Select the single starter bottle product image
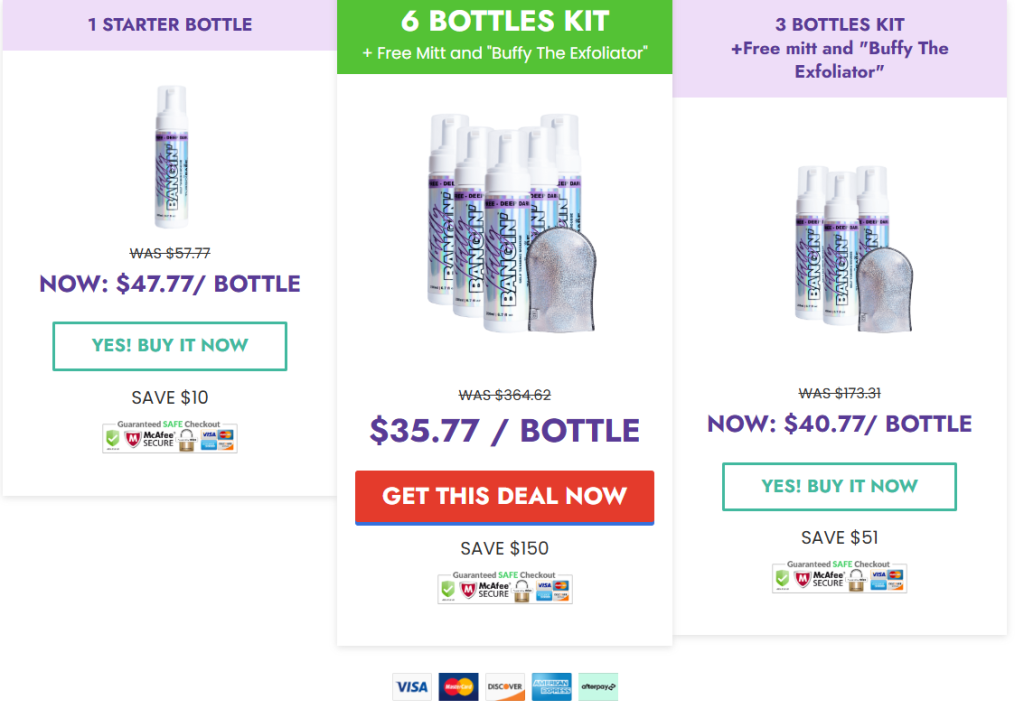The width and height of the screenshot is (1024, 709). click(x=171, y=157)
